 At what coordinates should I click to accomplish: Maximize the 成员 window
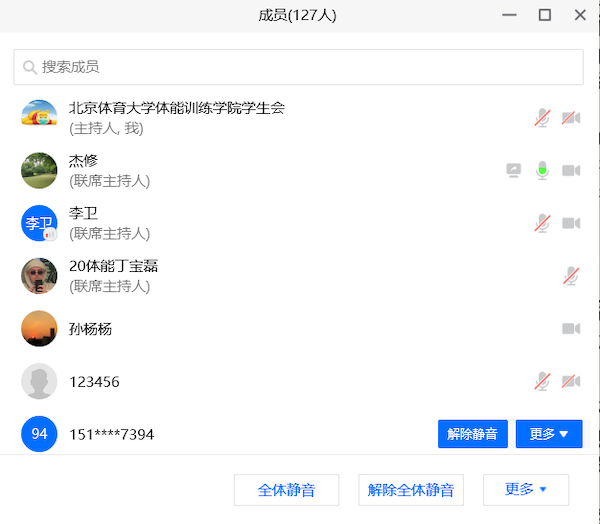pyautogui.click(x=545, y=15)
